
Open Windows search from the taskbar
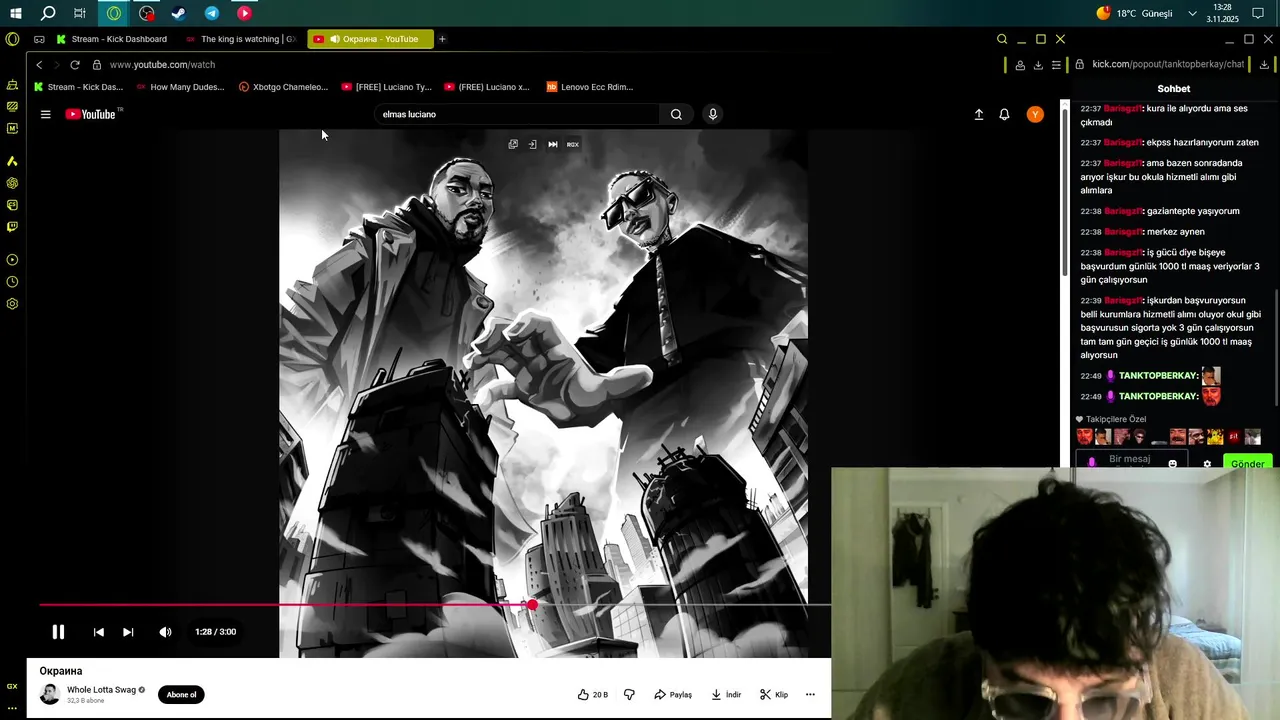(x=48, y=14)
